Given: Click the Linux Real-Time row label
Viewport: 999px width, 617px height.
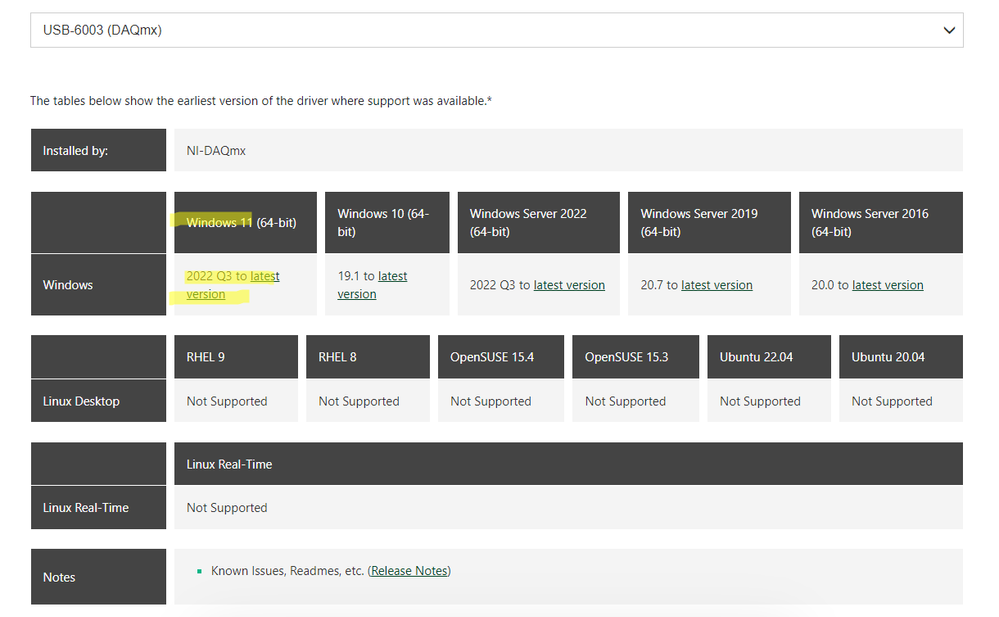Looking at the screenshot, I should coord(98,507).
